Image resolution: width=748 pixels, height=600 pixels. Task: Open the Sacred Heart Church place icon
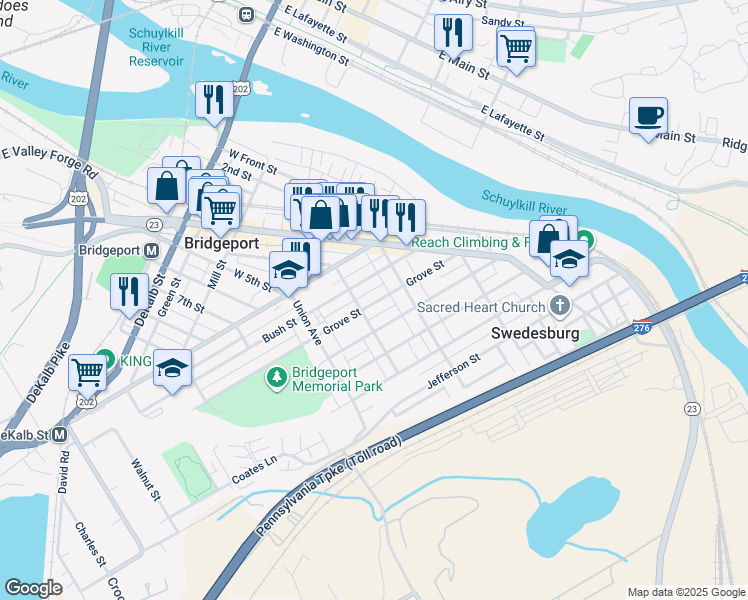click(560, 306)
